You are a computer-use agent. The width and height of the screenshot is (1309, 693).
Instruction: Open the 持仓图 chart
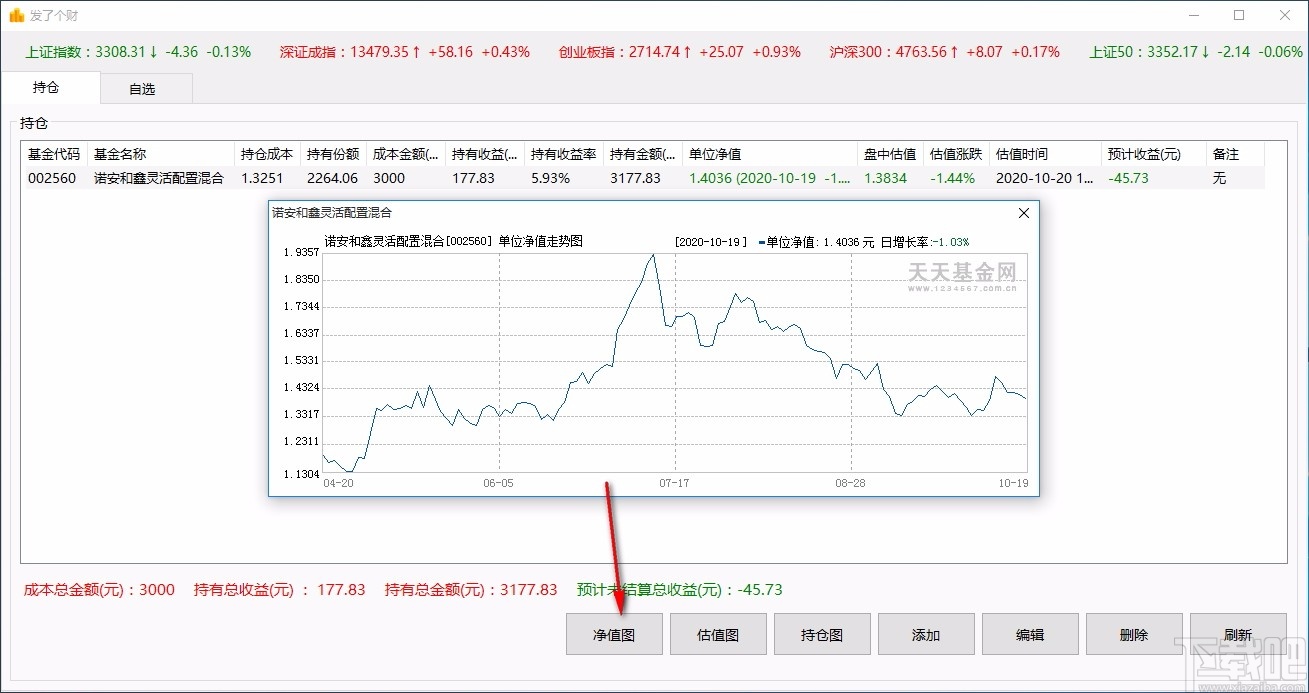(x=822, y=633)
